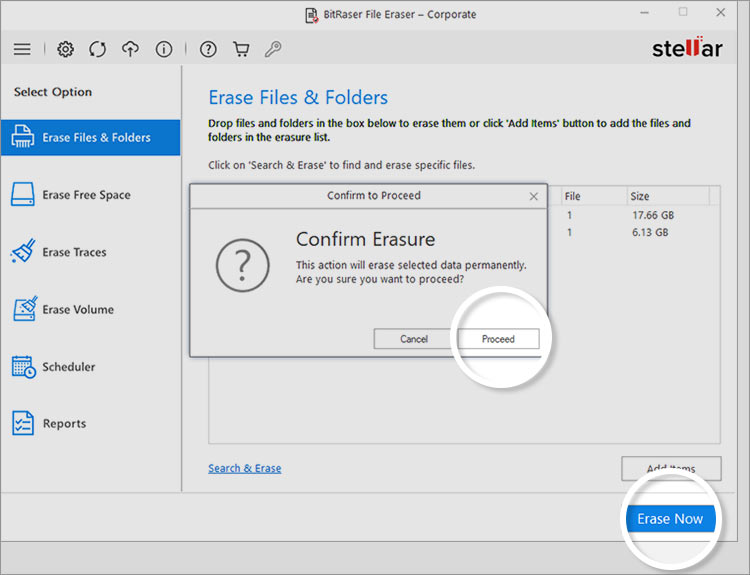This screenshot has width=750, height=575.
Task: Cancel the Confirm Erasure dialog
Action: pos(414,339)
